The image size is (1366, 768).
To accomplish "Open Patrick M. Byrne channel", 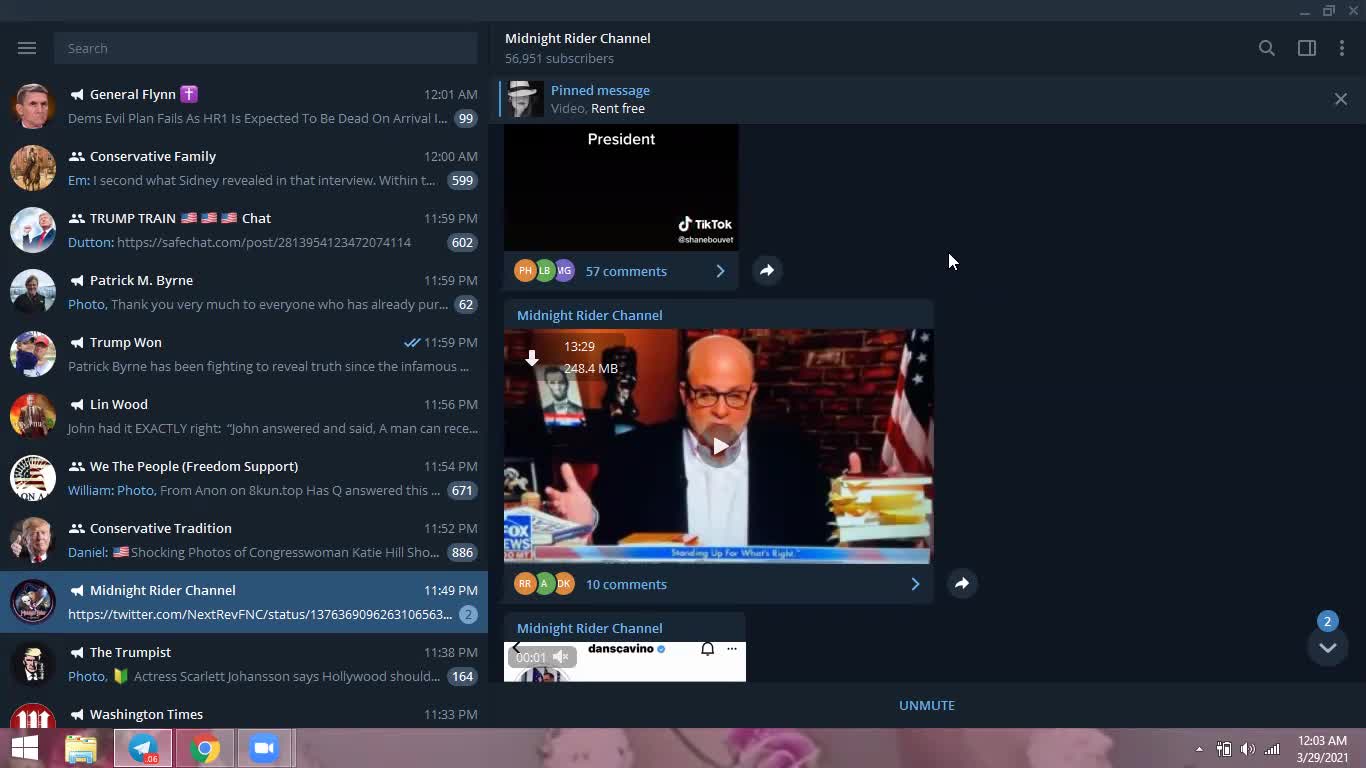I will click(244, 292).
